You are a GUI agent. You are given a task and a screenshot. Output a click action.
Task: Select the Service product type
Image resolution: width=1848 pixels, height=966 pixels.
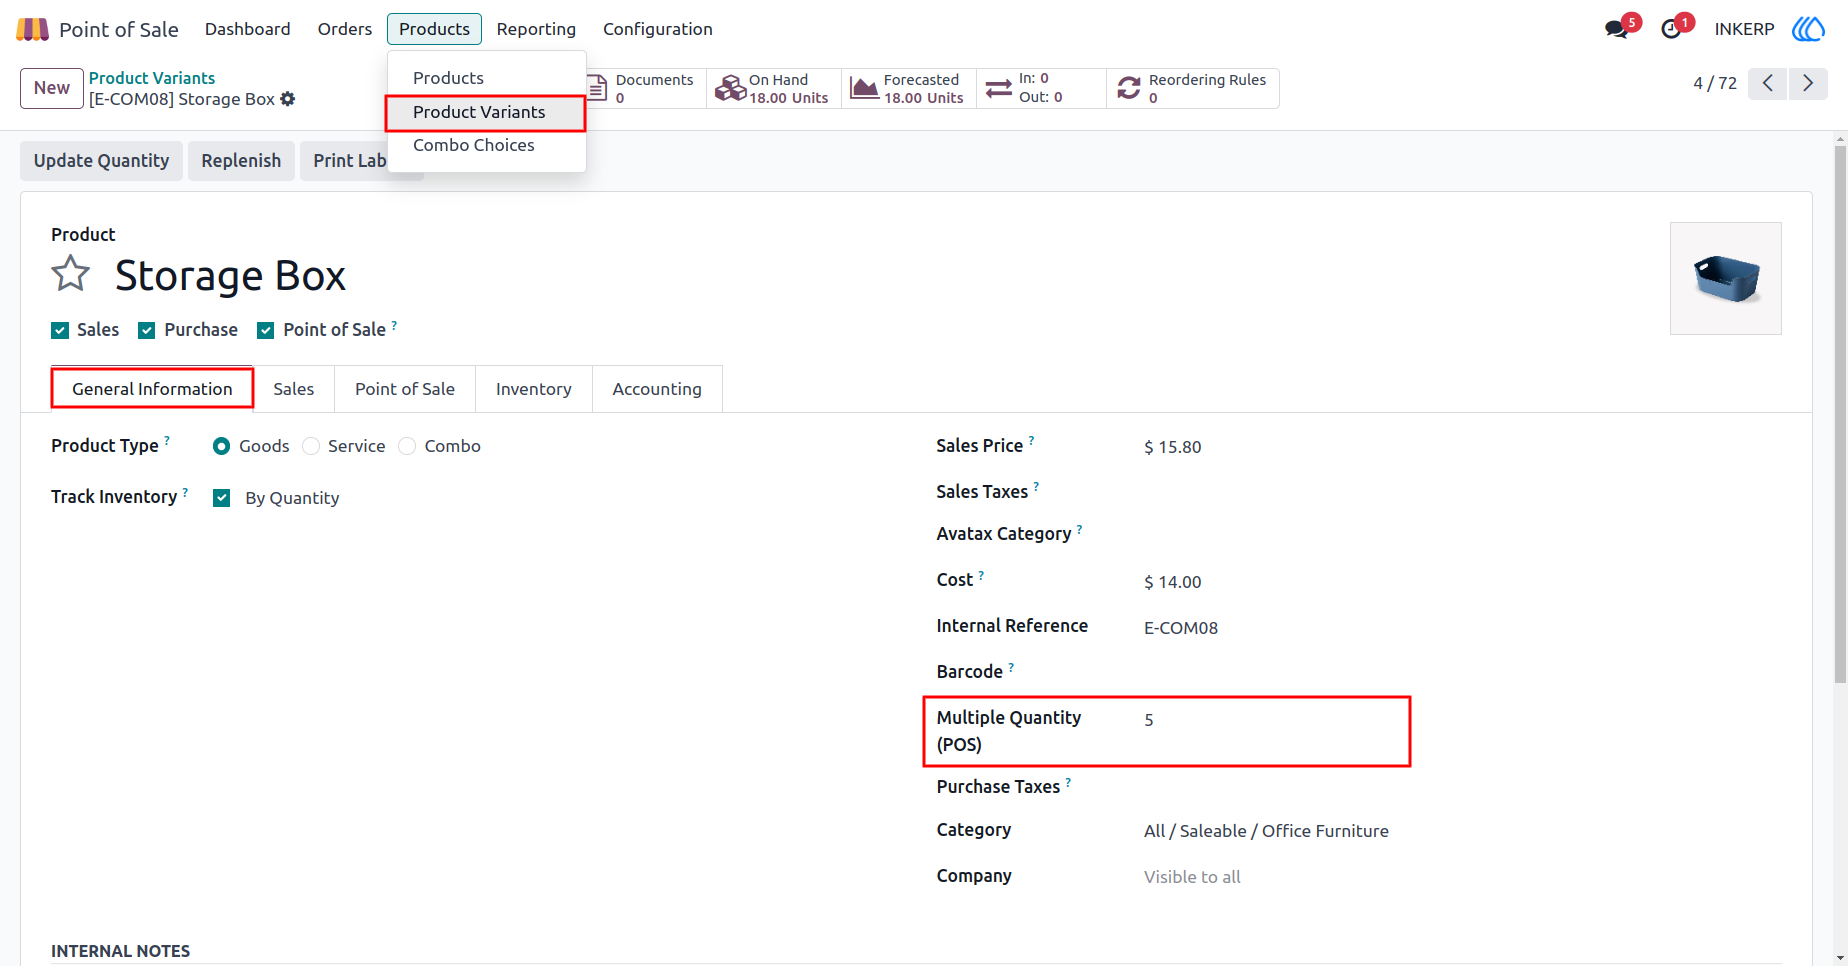pos(311,446)
